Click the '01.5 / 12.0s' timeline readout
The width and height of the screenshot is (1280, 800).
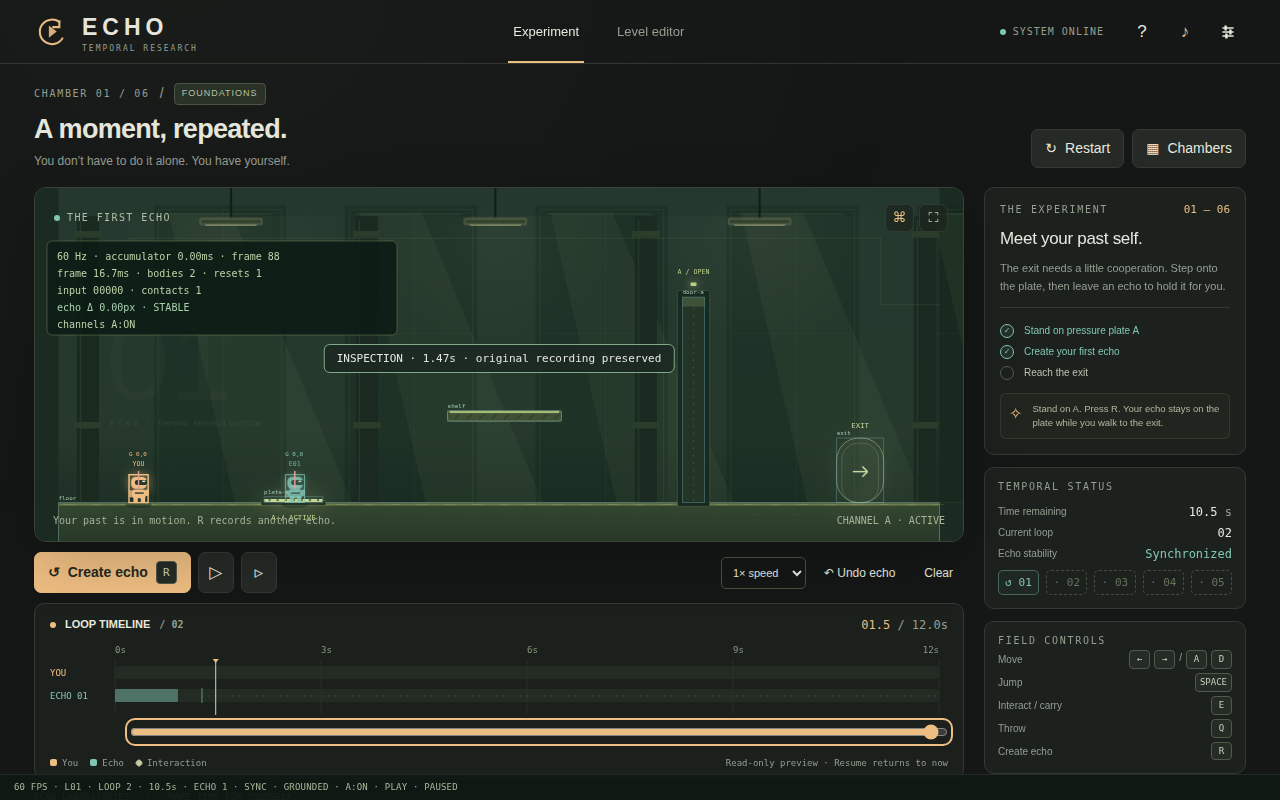[x=904, y=625]
